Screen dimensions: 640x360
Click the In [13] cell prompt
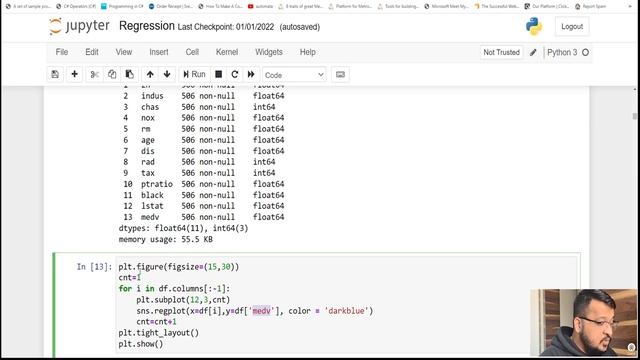(94, 267)
